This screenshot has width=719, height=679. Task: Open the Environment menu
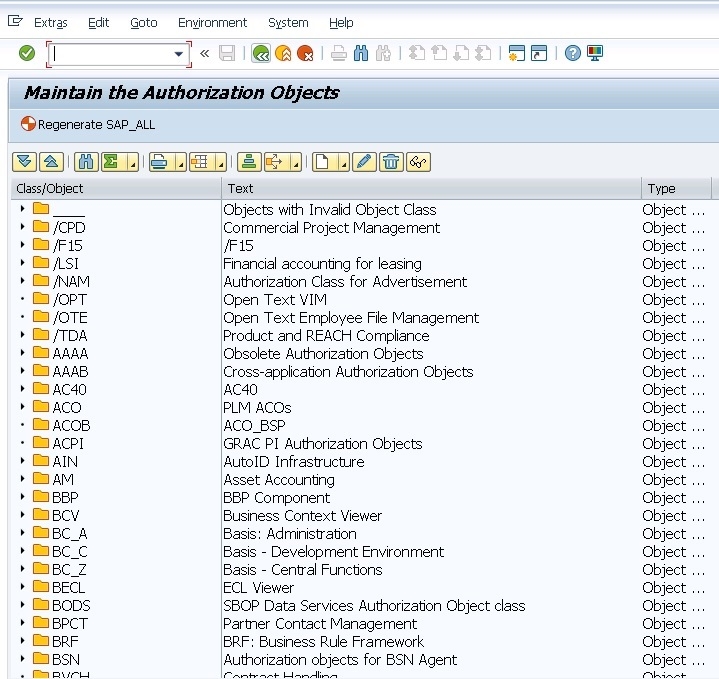(212, 22)
